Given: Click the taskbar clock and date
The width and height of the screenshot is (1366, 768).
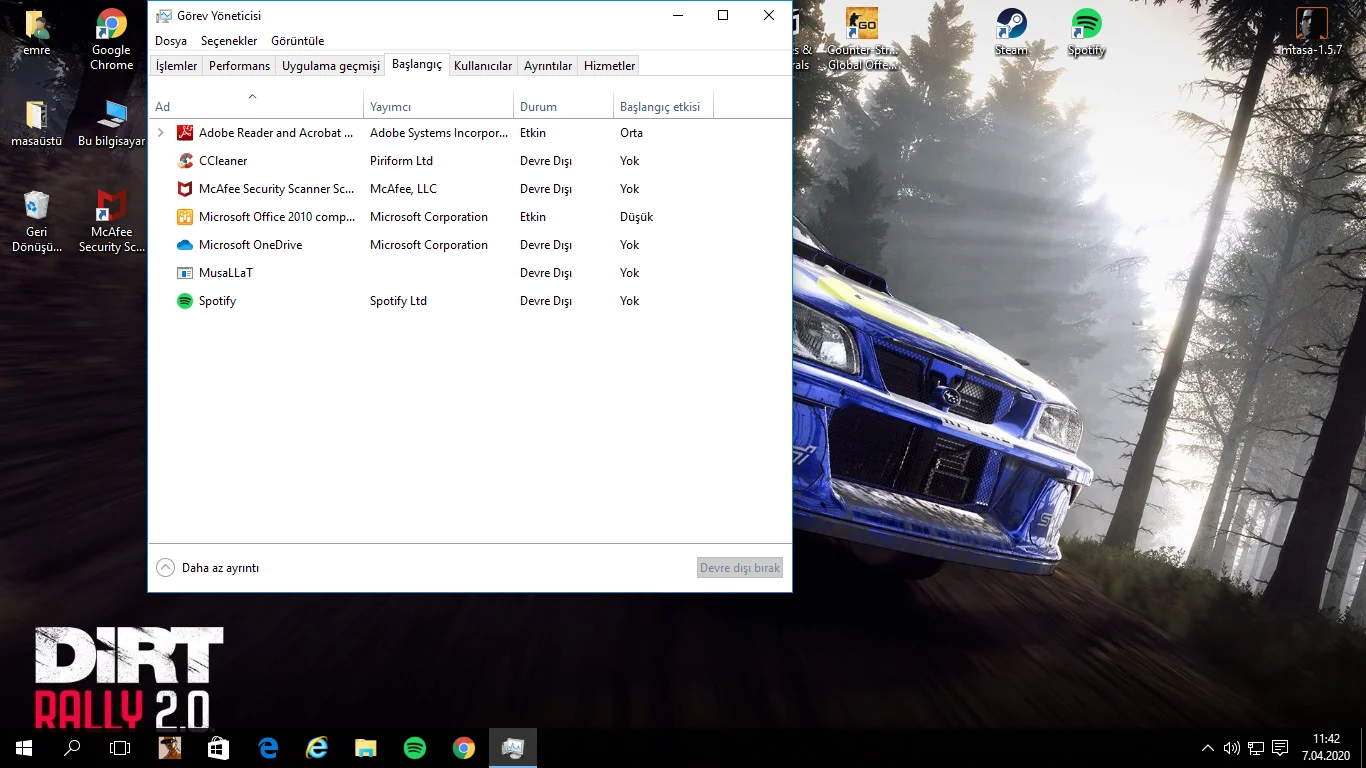Looking at the screenshot, I should tap(1326, 748).
